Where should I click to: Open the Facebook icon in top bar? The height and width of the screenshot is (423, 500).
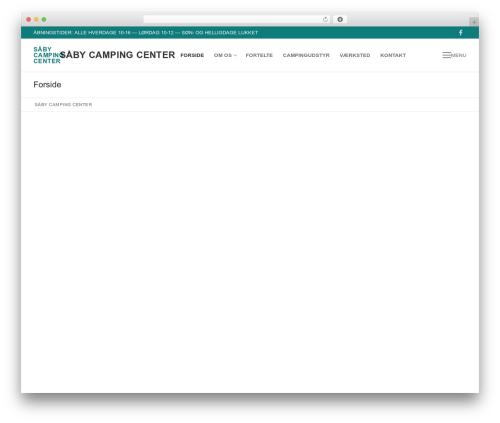[x=460, y=33]
